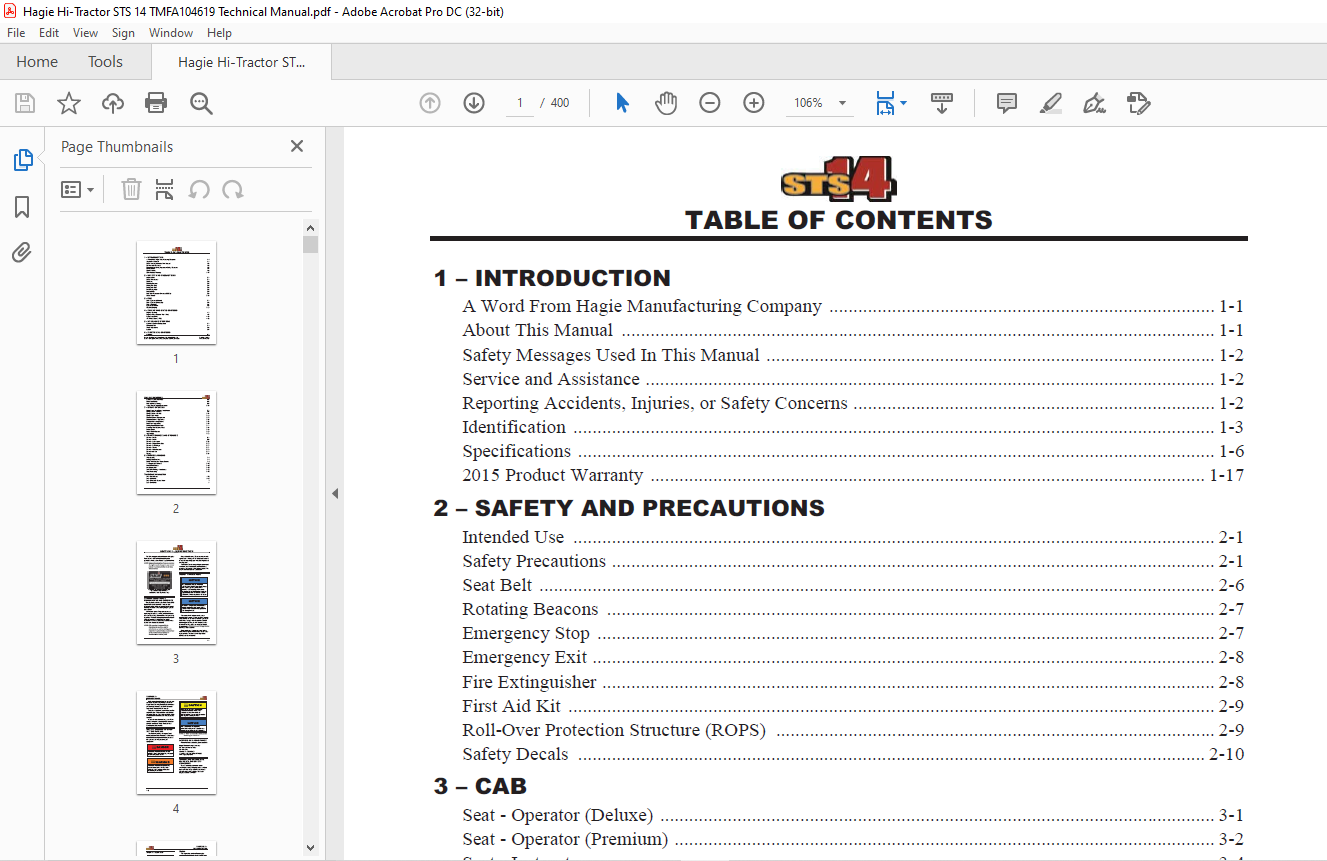Switch to the Tools tab

coord(105,62)
